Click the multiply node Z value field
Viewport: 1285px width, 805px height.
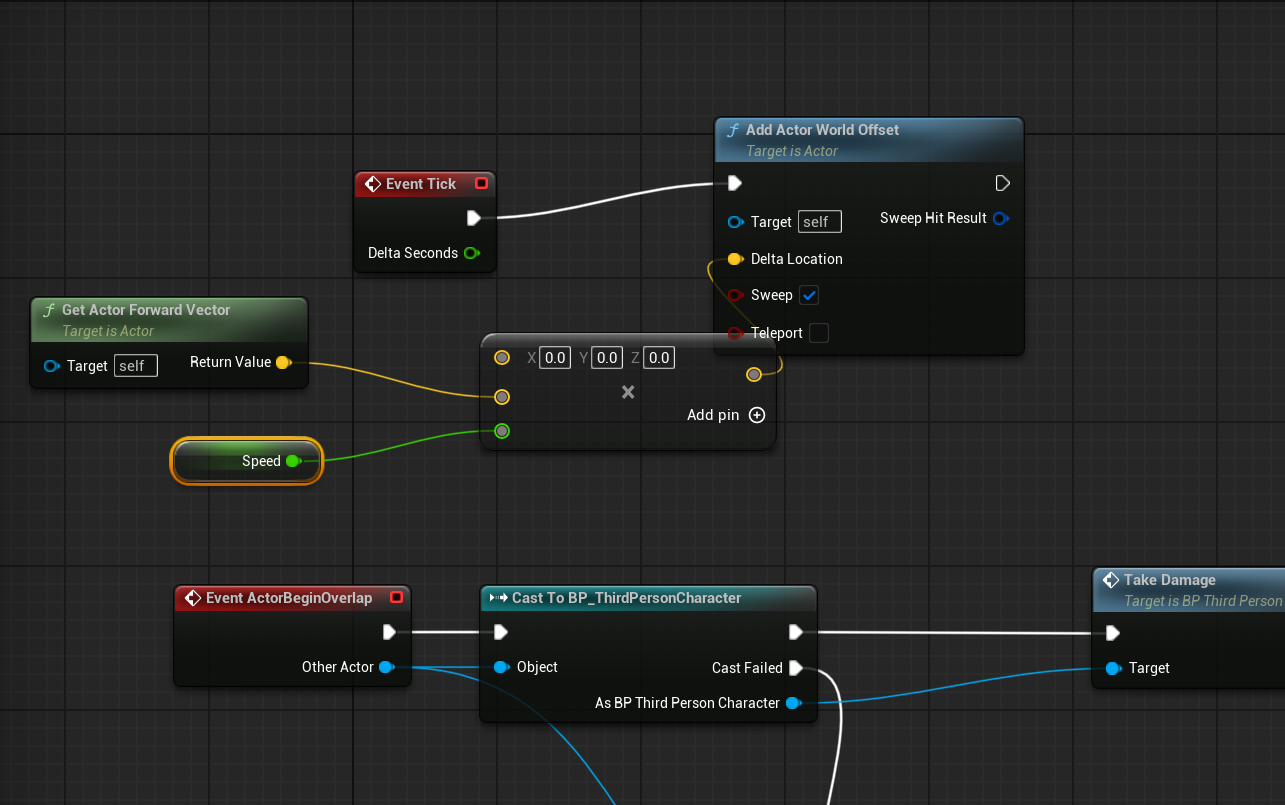[658, 357]
